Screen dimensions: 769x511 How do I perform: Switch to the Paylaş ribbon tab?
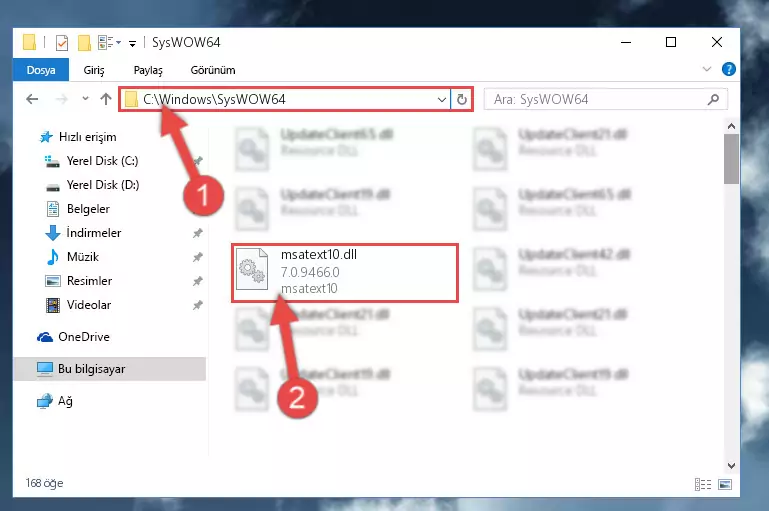[x=148, y=70]
